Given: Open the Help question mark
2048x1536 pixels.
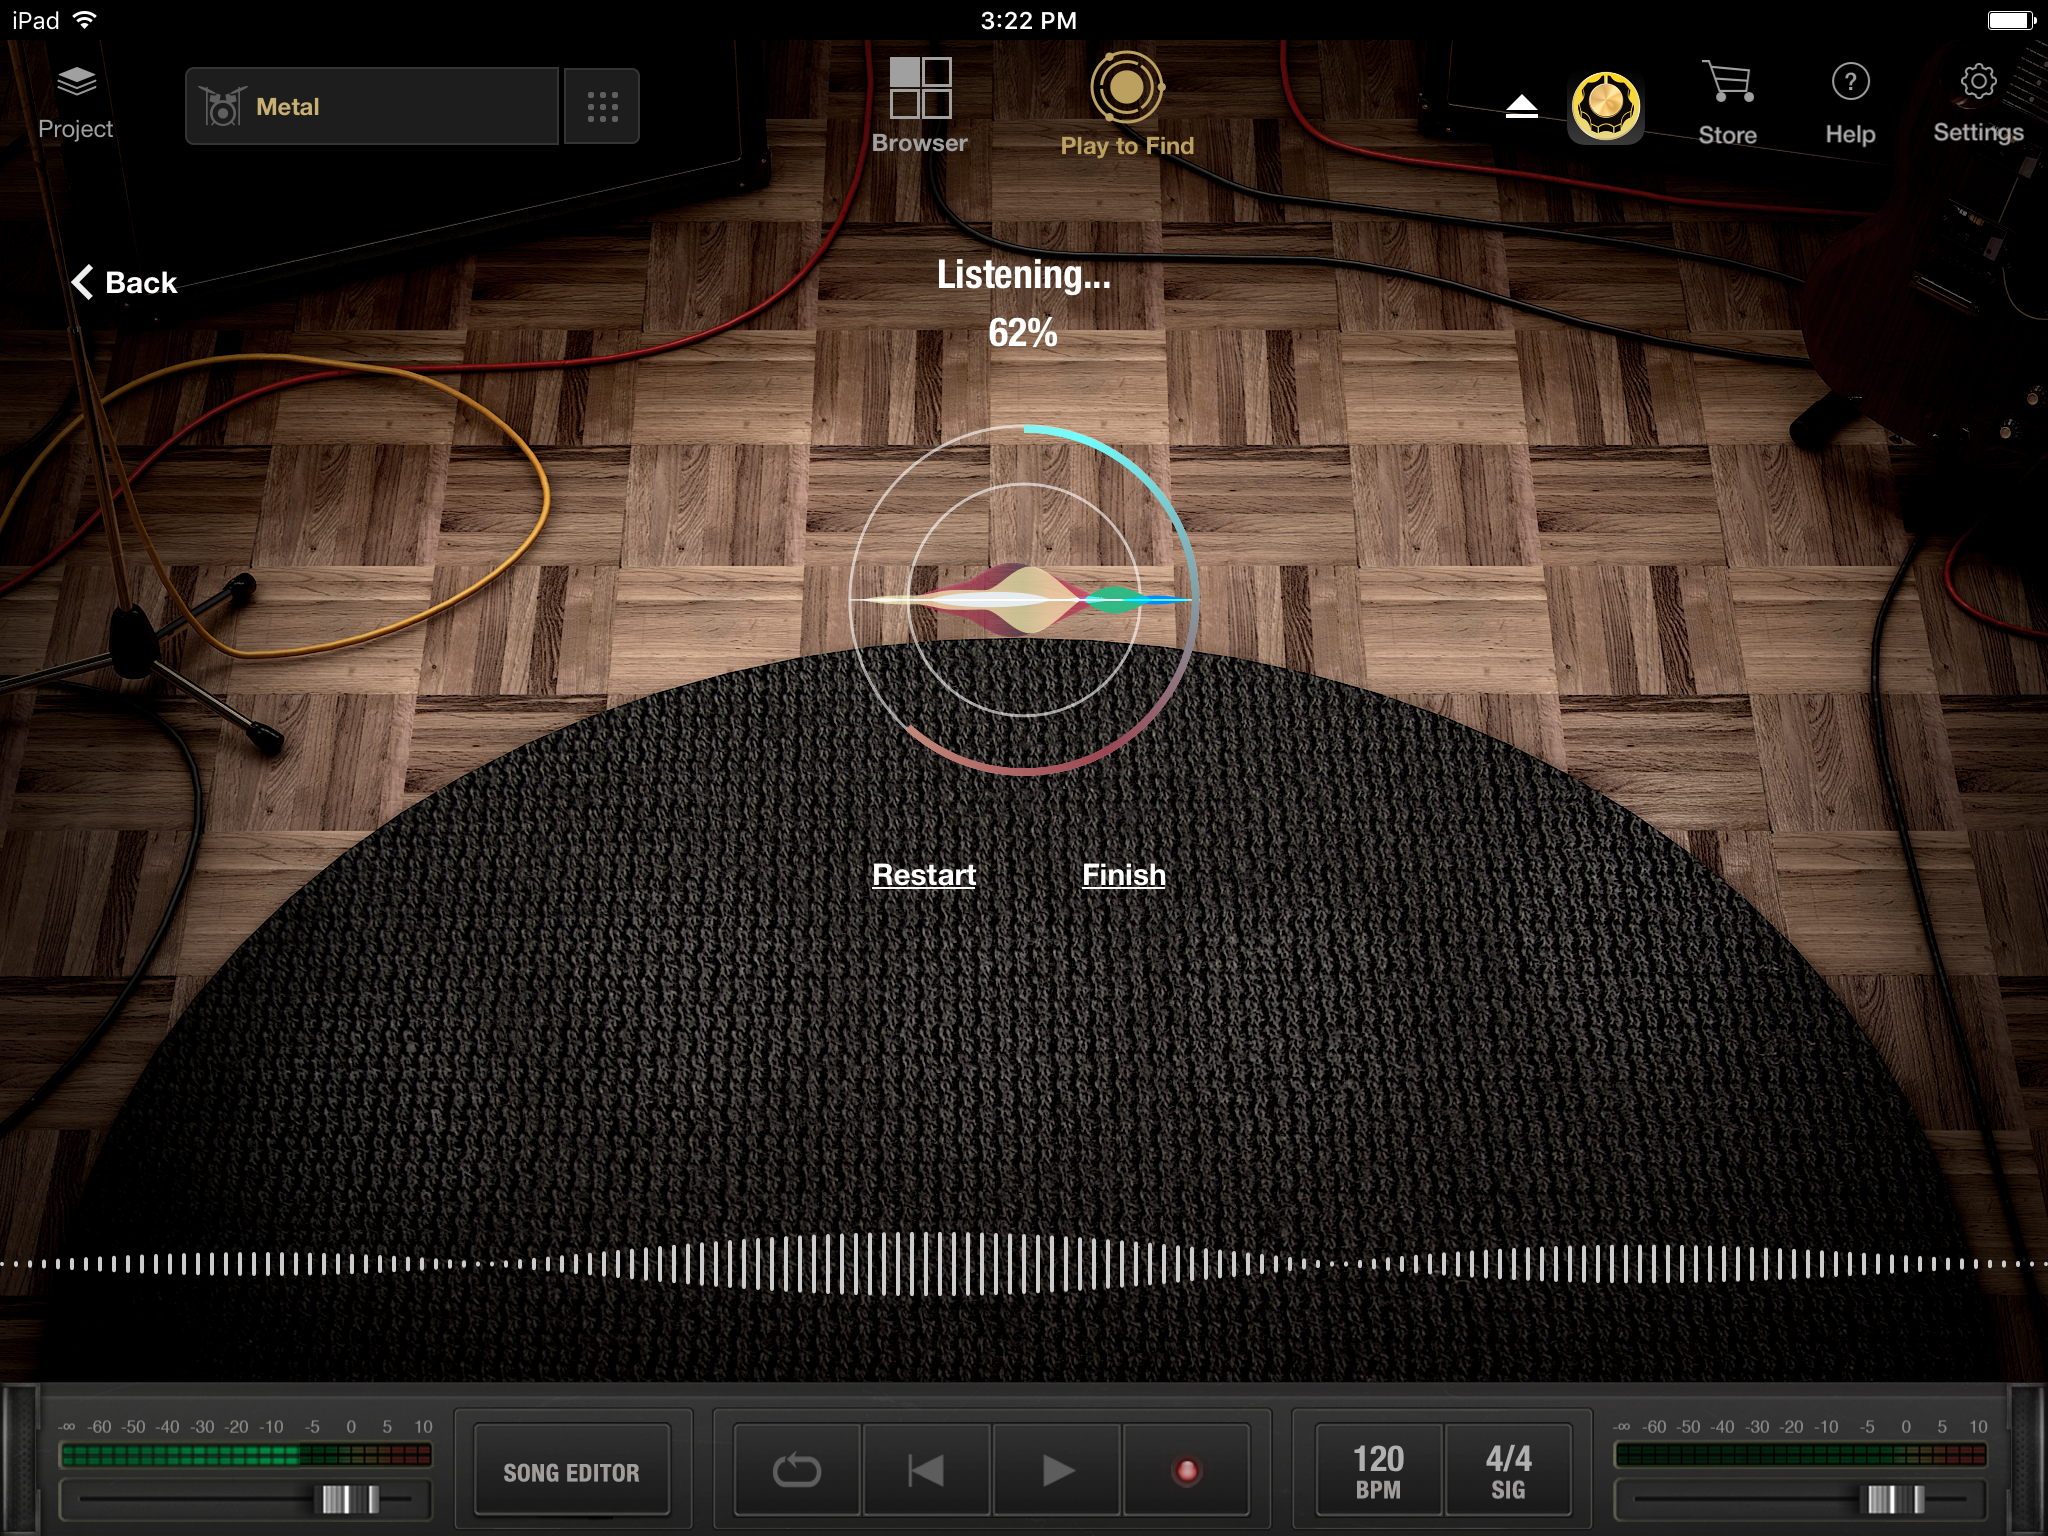Looking at the screenshot, I should click(x=1850, y=104).
